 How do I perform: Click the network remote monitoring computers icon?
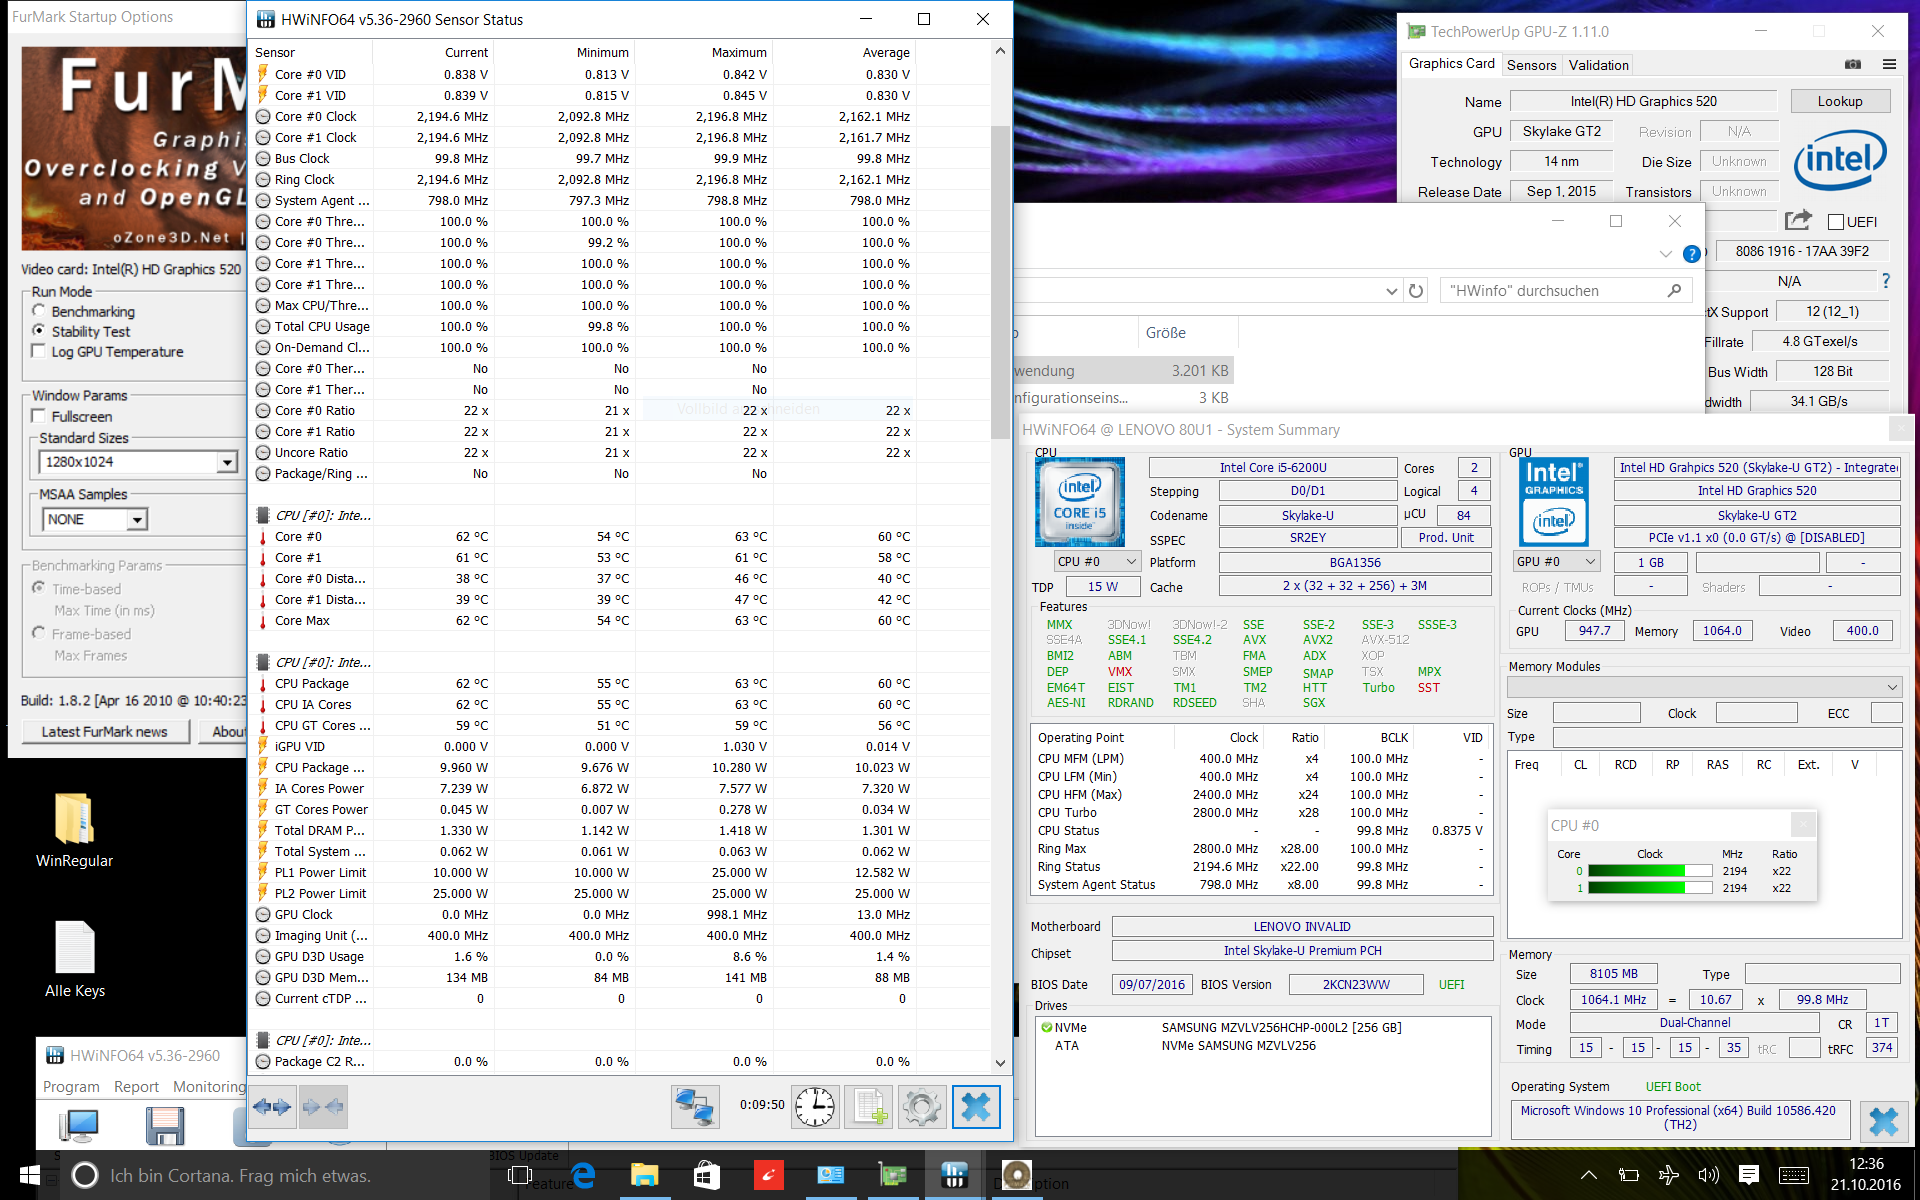695,1107
